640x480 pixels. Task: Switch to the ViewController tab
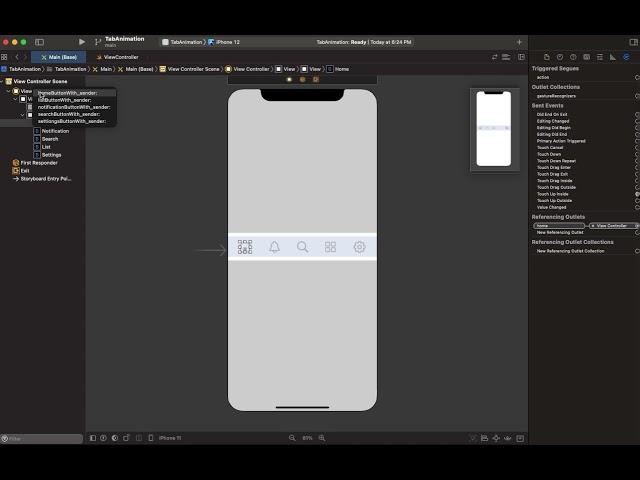click(118, 57)
